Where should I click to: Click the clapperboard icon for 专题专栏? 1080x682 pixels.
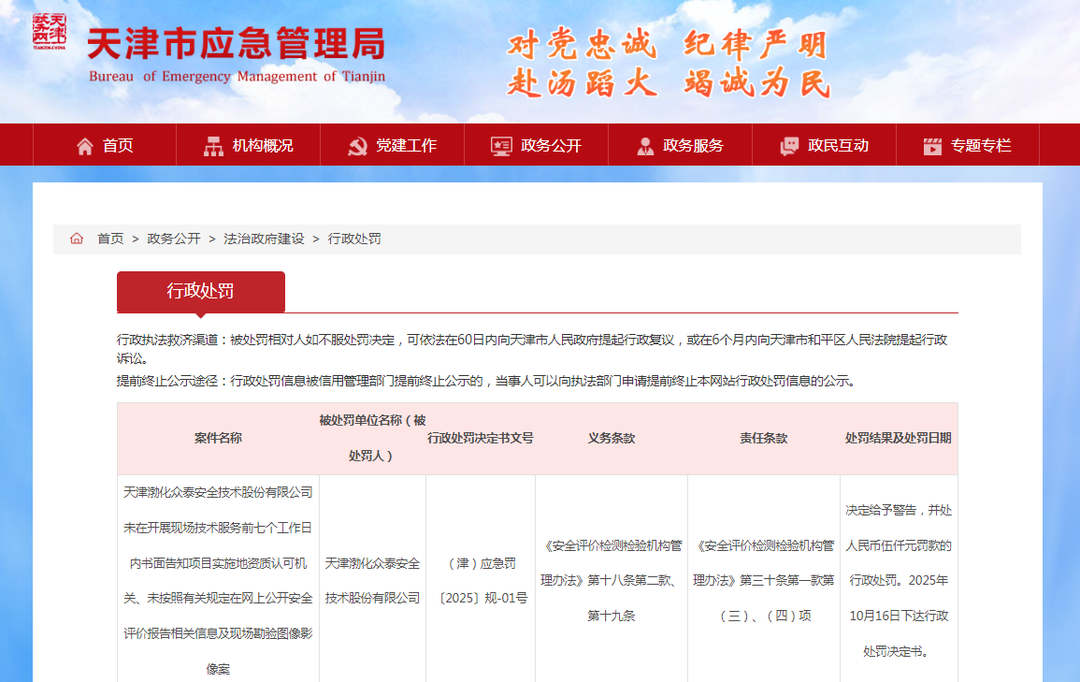click(933, 146)
